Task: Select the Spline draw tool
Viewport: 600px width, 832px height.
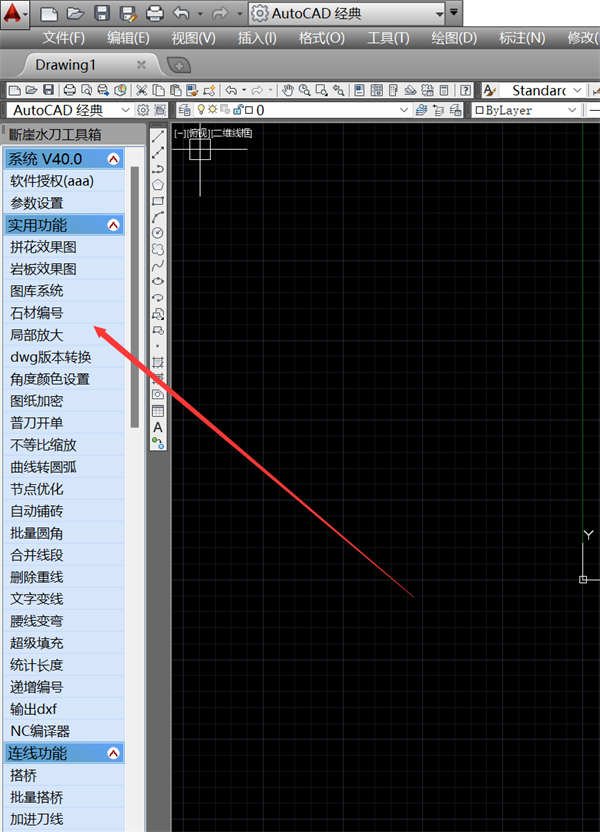Action: click(x=158, y=265)
